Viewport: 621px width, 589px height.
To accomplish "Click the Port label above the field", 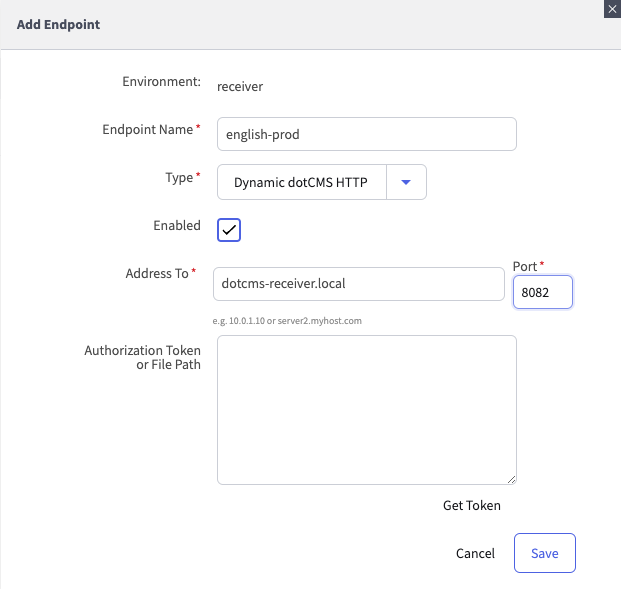I will [x=525, y=266].
